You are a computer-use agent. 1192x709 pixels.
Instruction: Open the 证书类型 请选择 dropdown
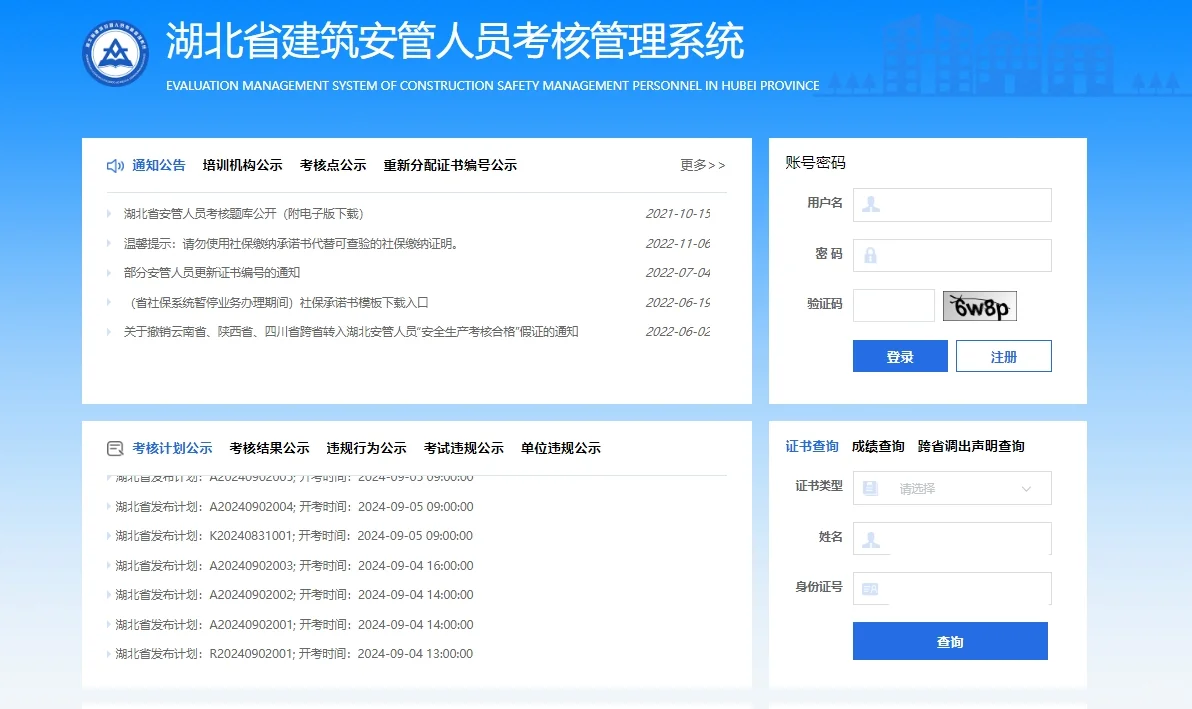click(x=950, y=488)
